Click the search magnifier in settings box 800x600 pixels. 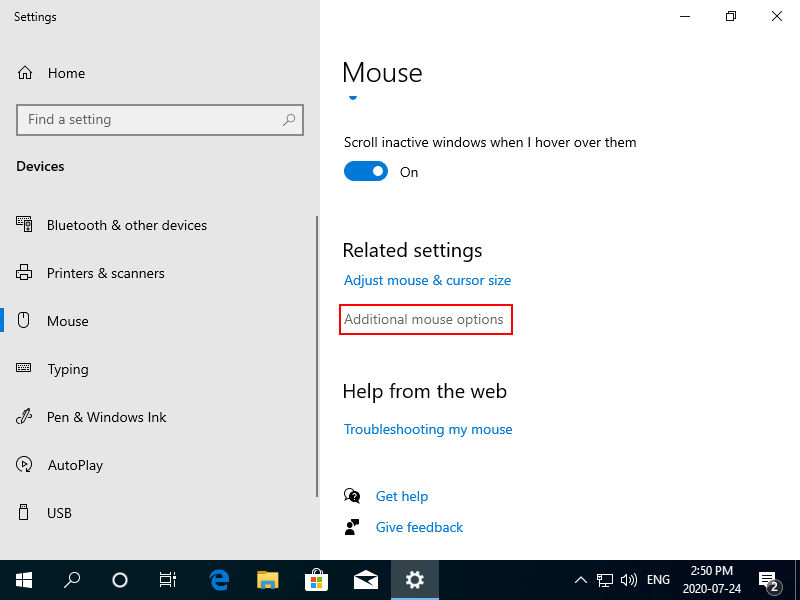289,120
